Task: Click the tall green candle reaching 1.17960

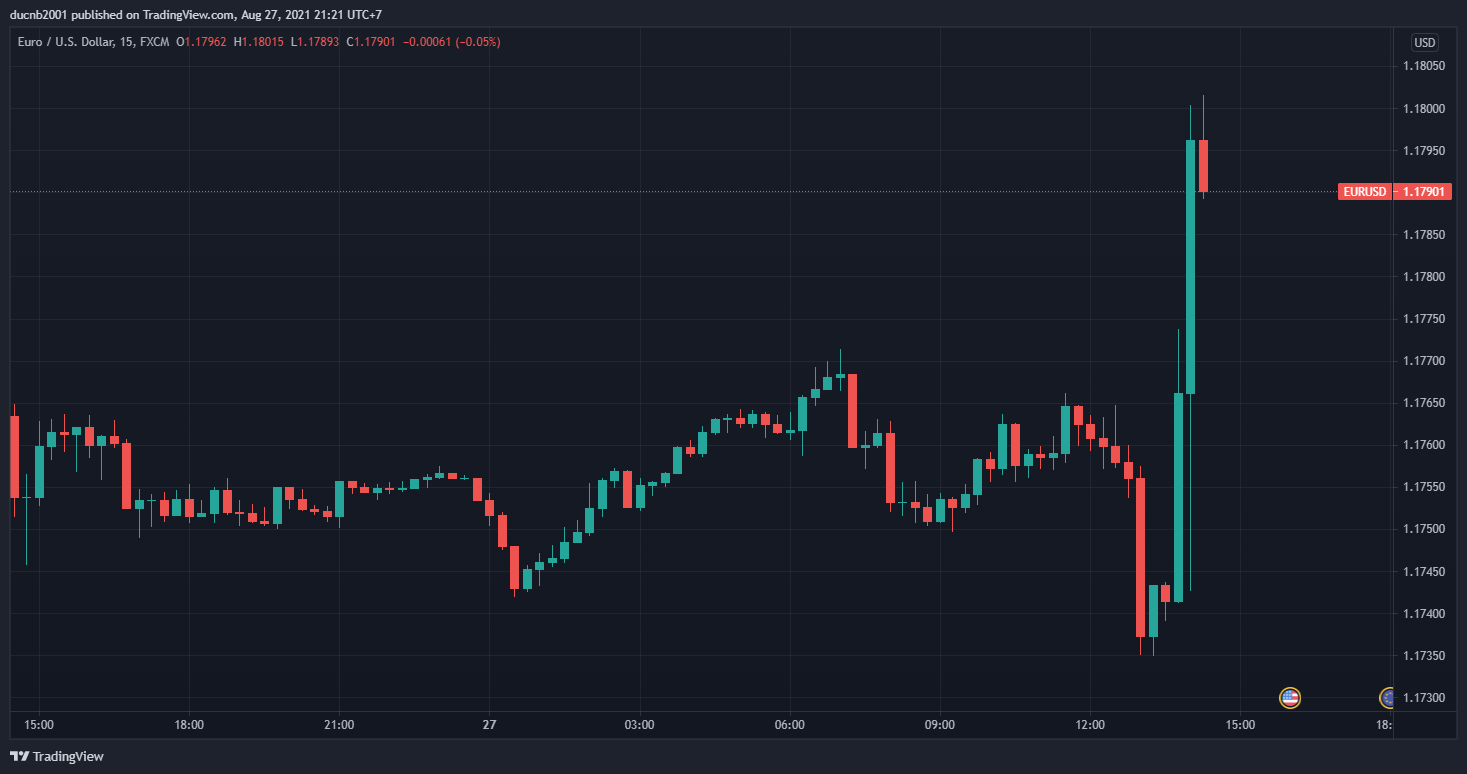Action: pos(1191,267)
